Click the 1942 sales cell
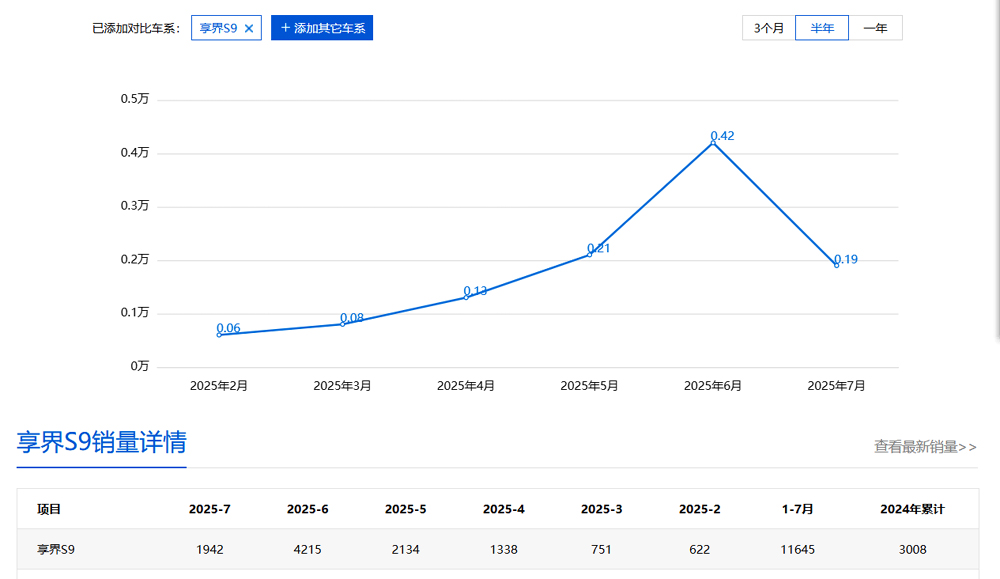This screenshot has height=579, width=1000. (210, 550)
